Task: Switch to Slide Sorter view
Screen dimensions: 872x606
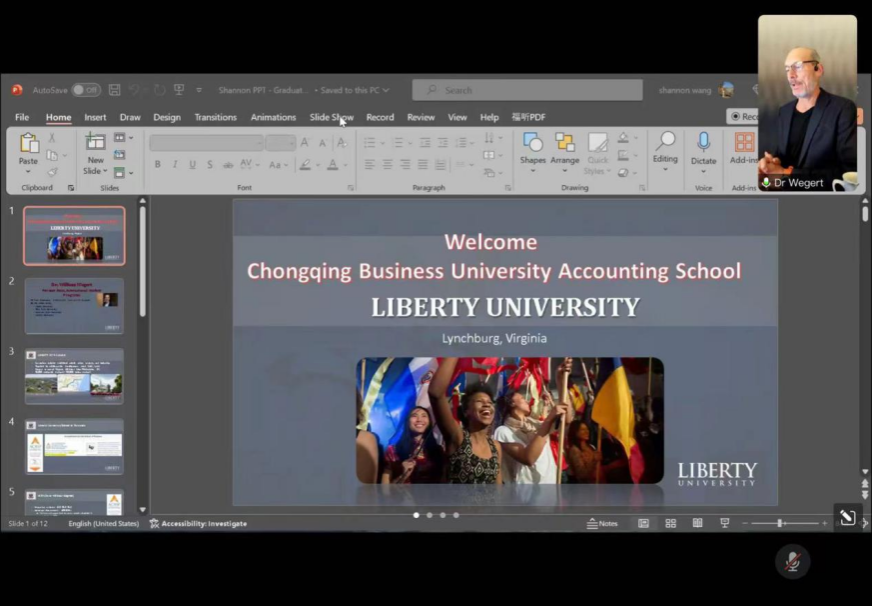Action: [x=671, y=523]
